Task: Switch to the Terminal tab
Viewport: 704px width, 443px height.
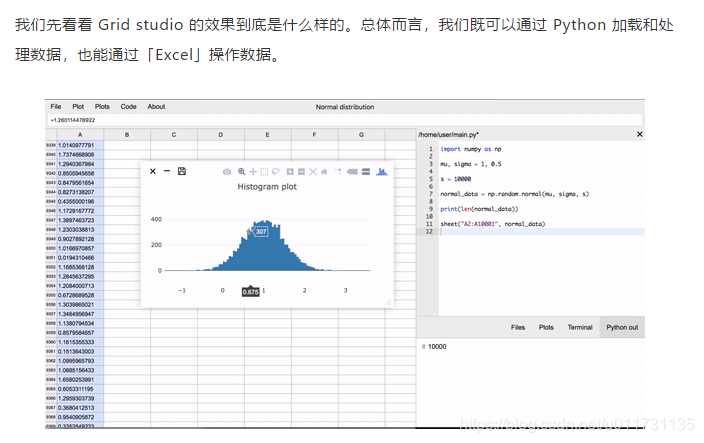Action: point(580,327)
